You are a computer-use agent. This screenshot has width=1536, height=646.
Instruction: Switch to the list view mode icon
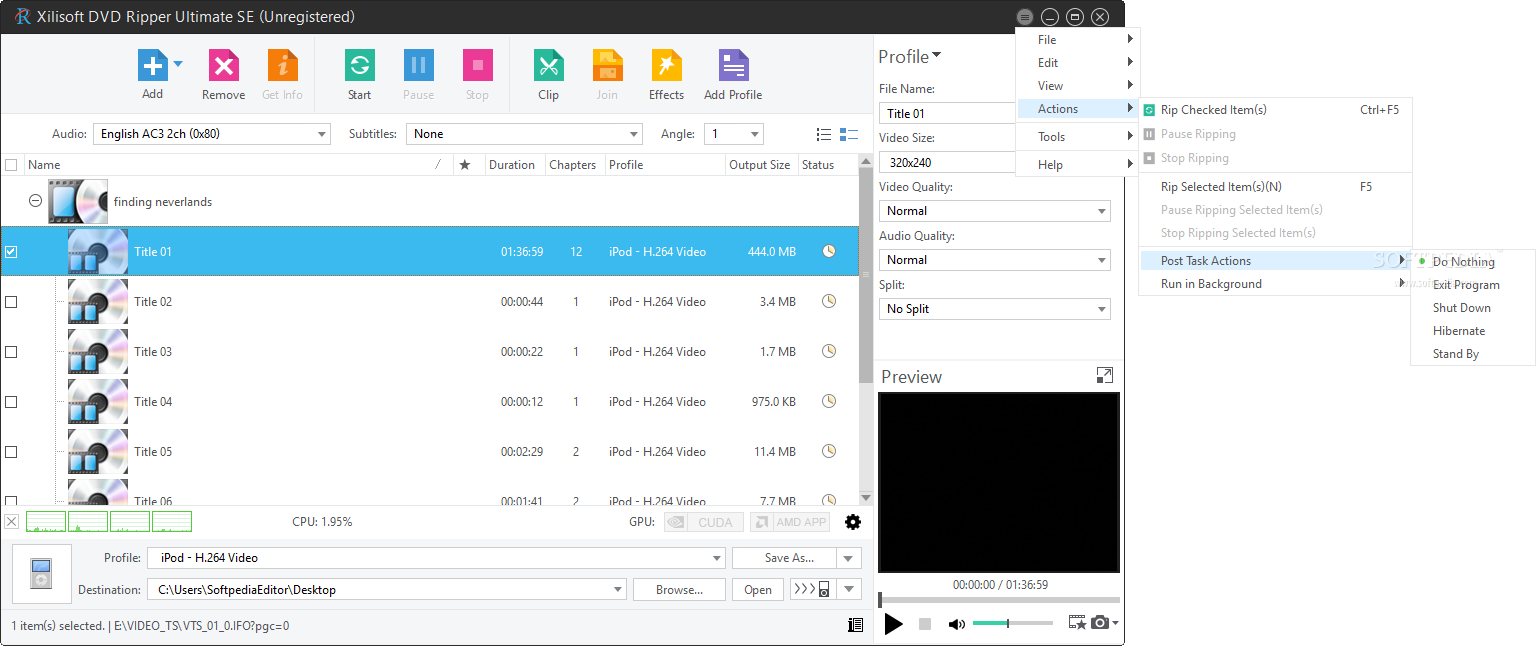[824, 134]
